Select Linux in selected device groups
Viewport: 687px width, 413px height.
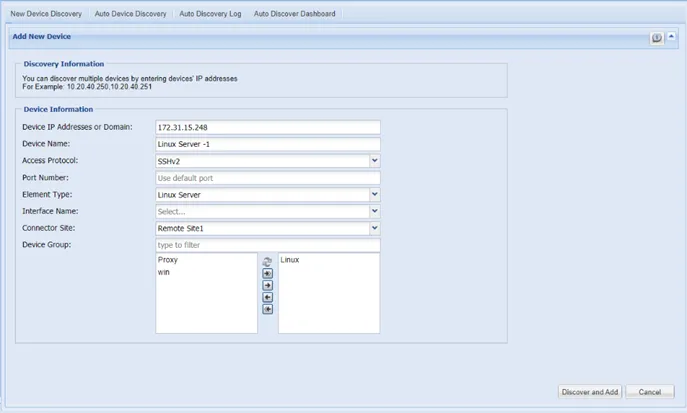[x=290, y=260]
